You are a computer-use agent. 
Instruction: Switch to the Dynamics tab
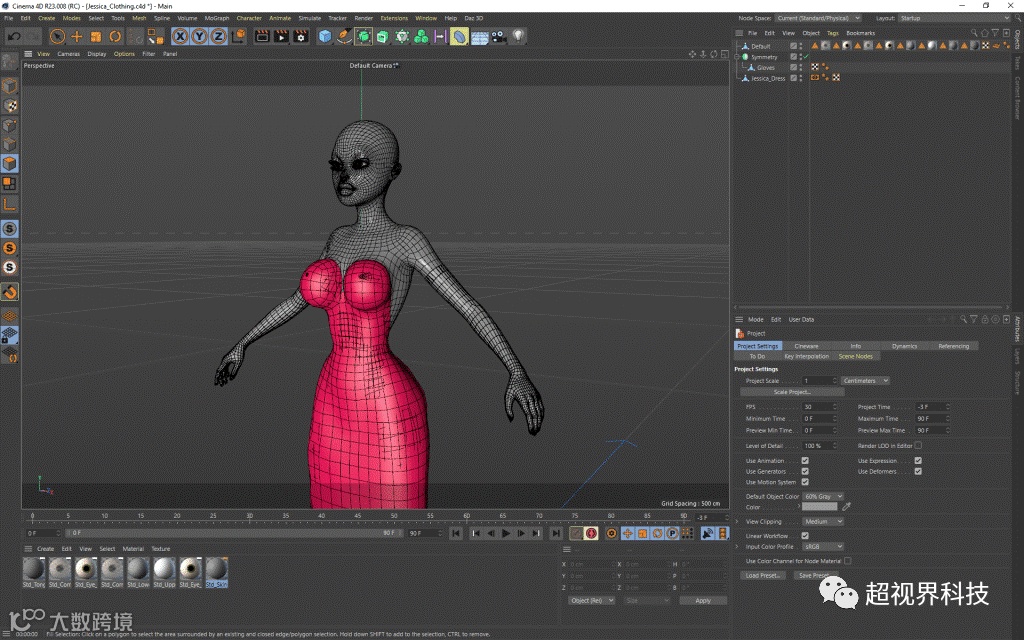point(904,346)
